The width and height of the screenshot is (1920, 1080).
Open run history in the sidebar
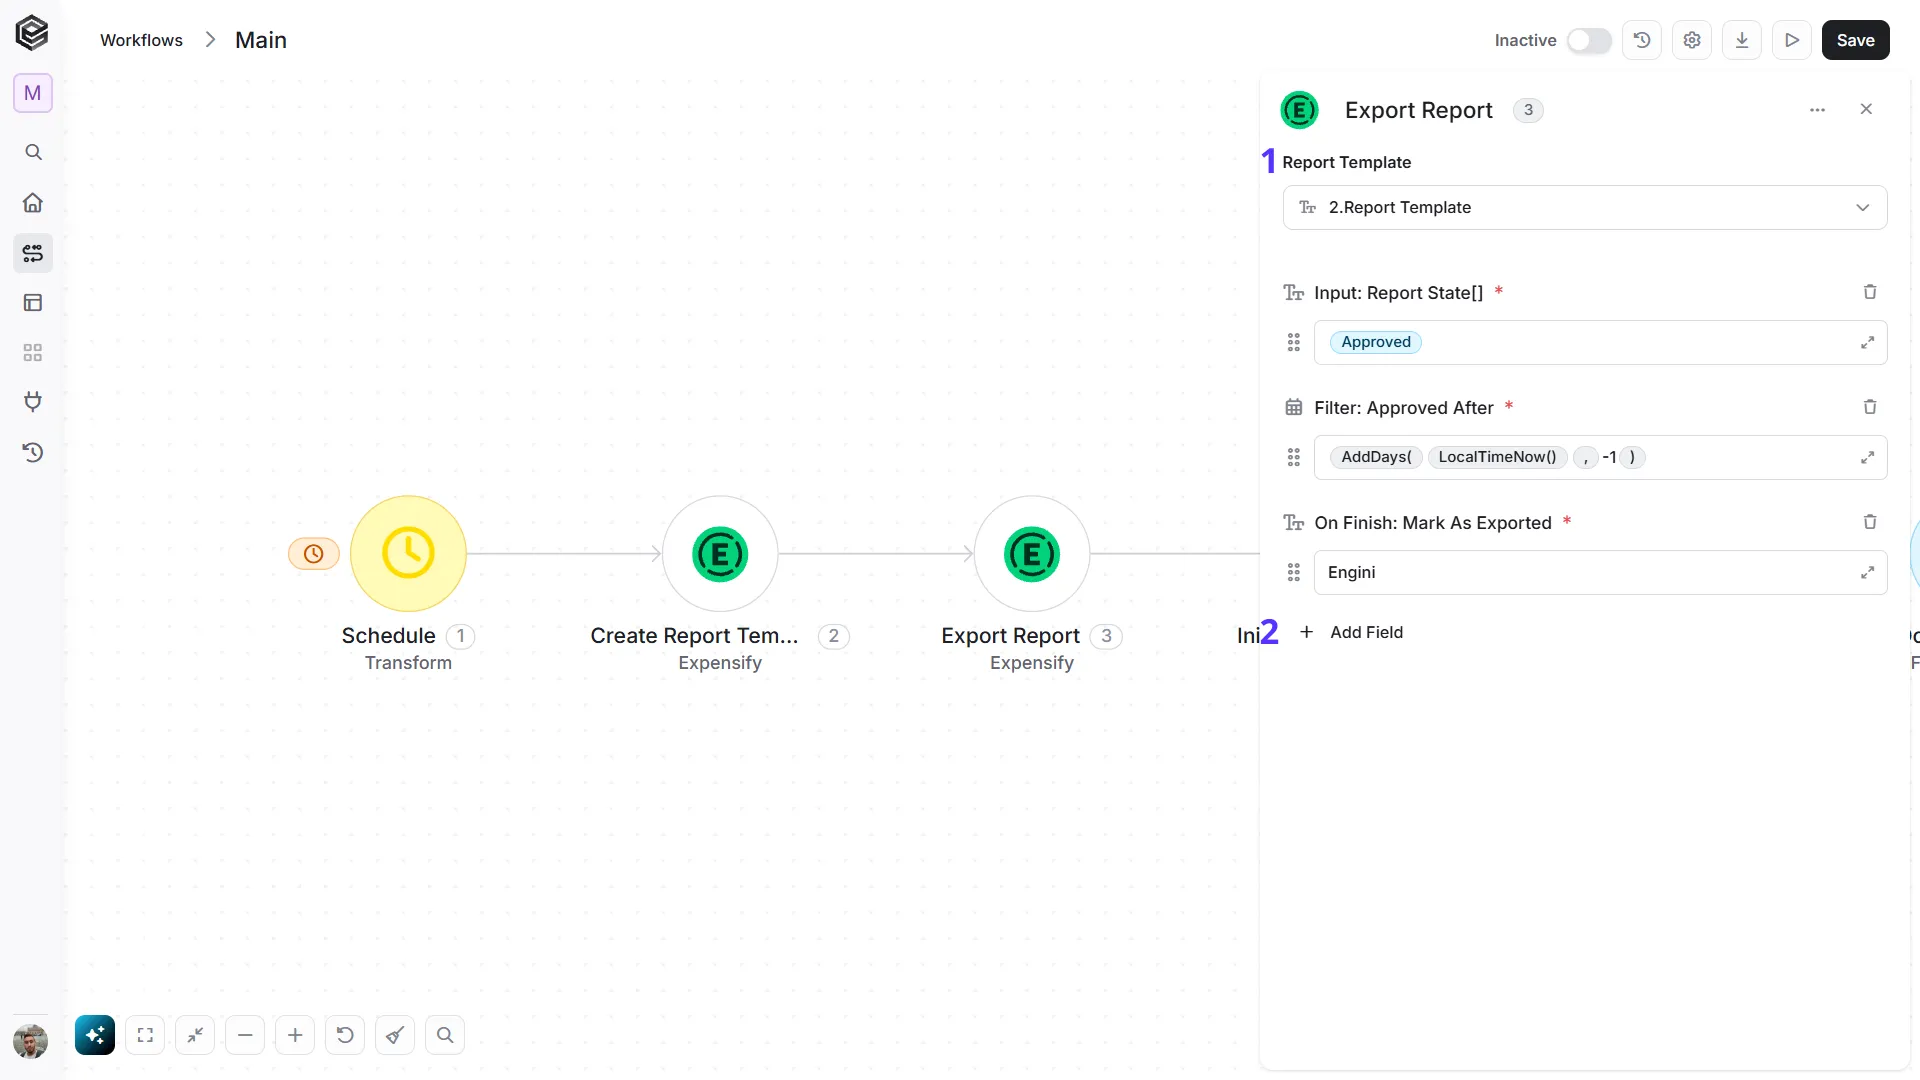click(x=33, y=452)
